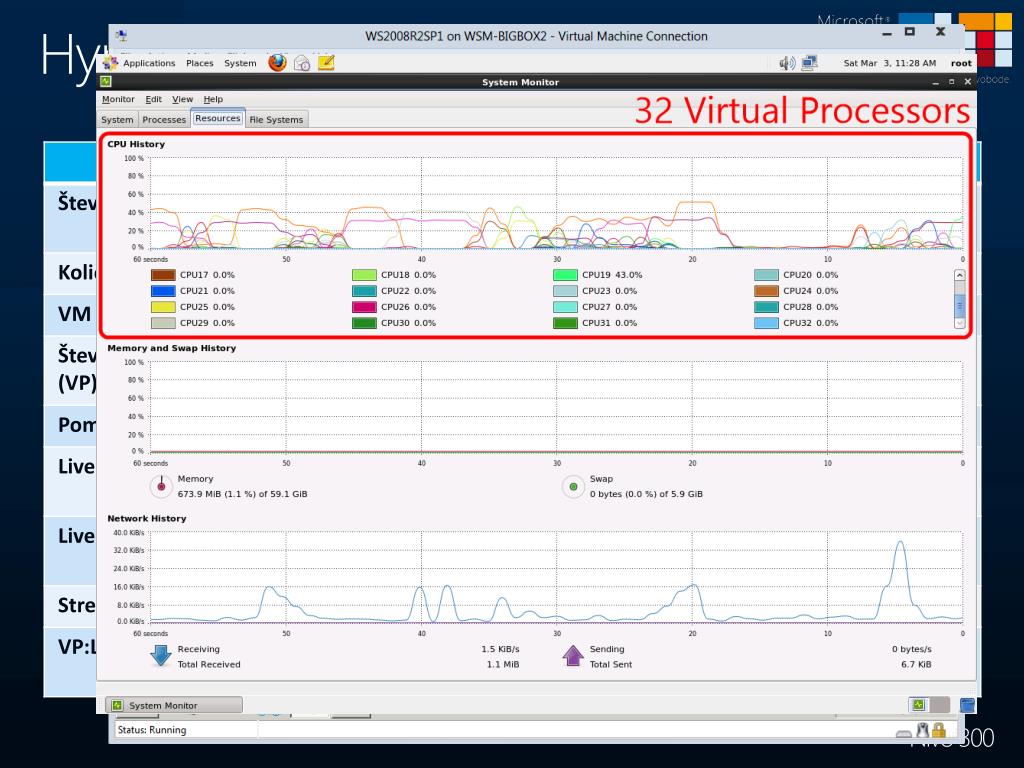Switch to the File Systems tab
This screenshot has width=1024, height=768.
click(276, 120)
